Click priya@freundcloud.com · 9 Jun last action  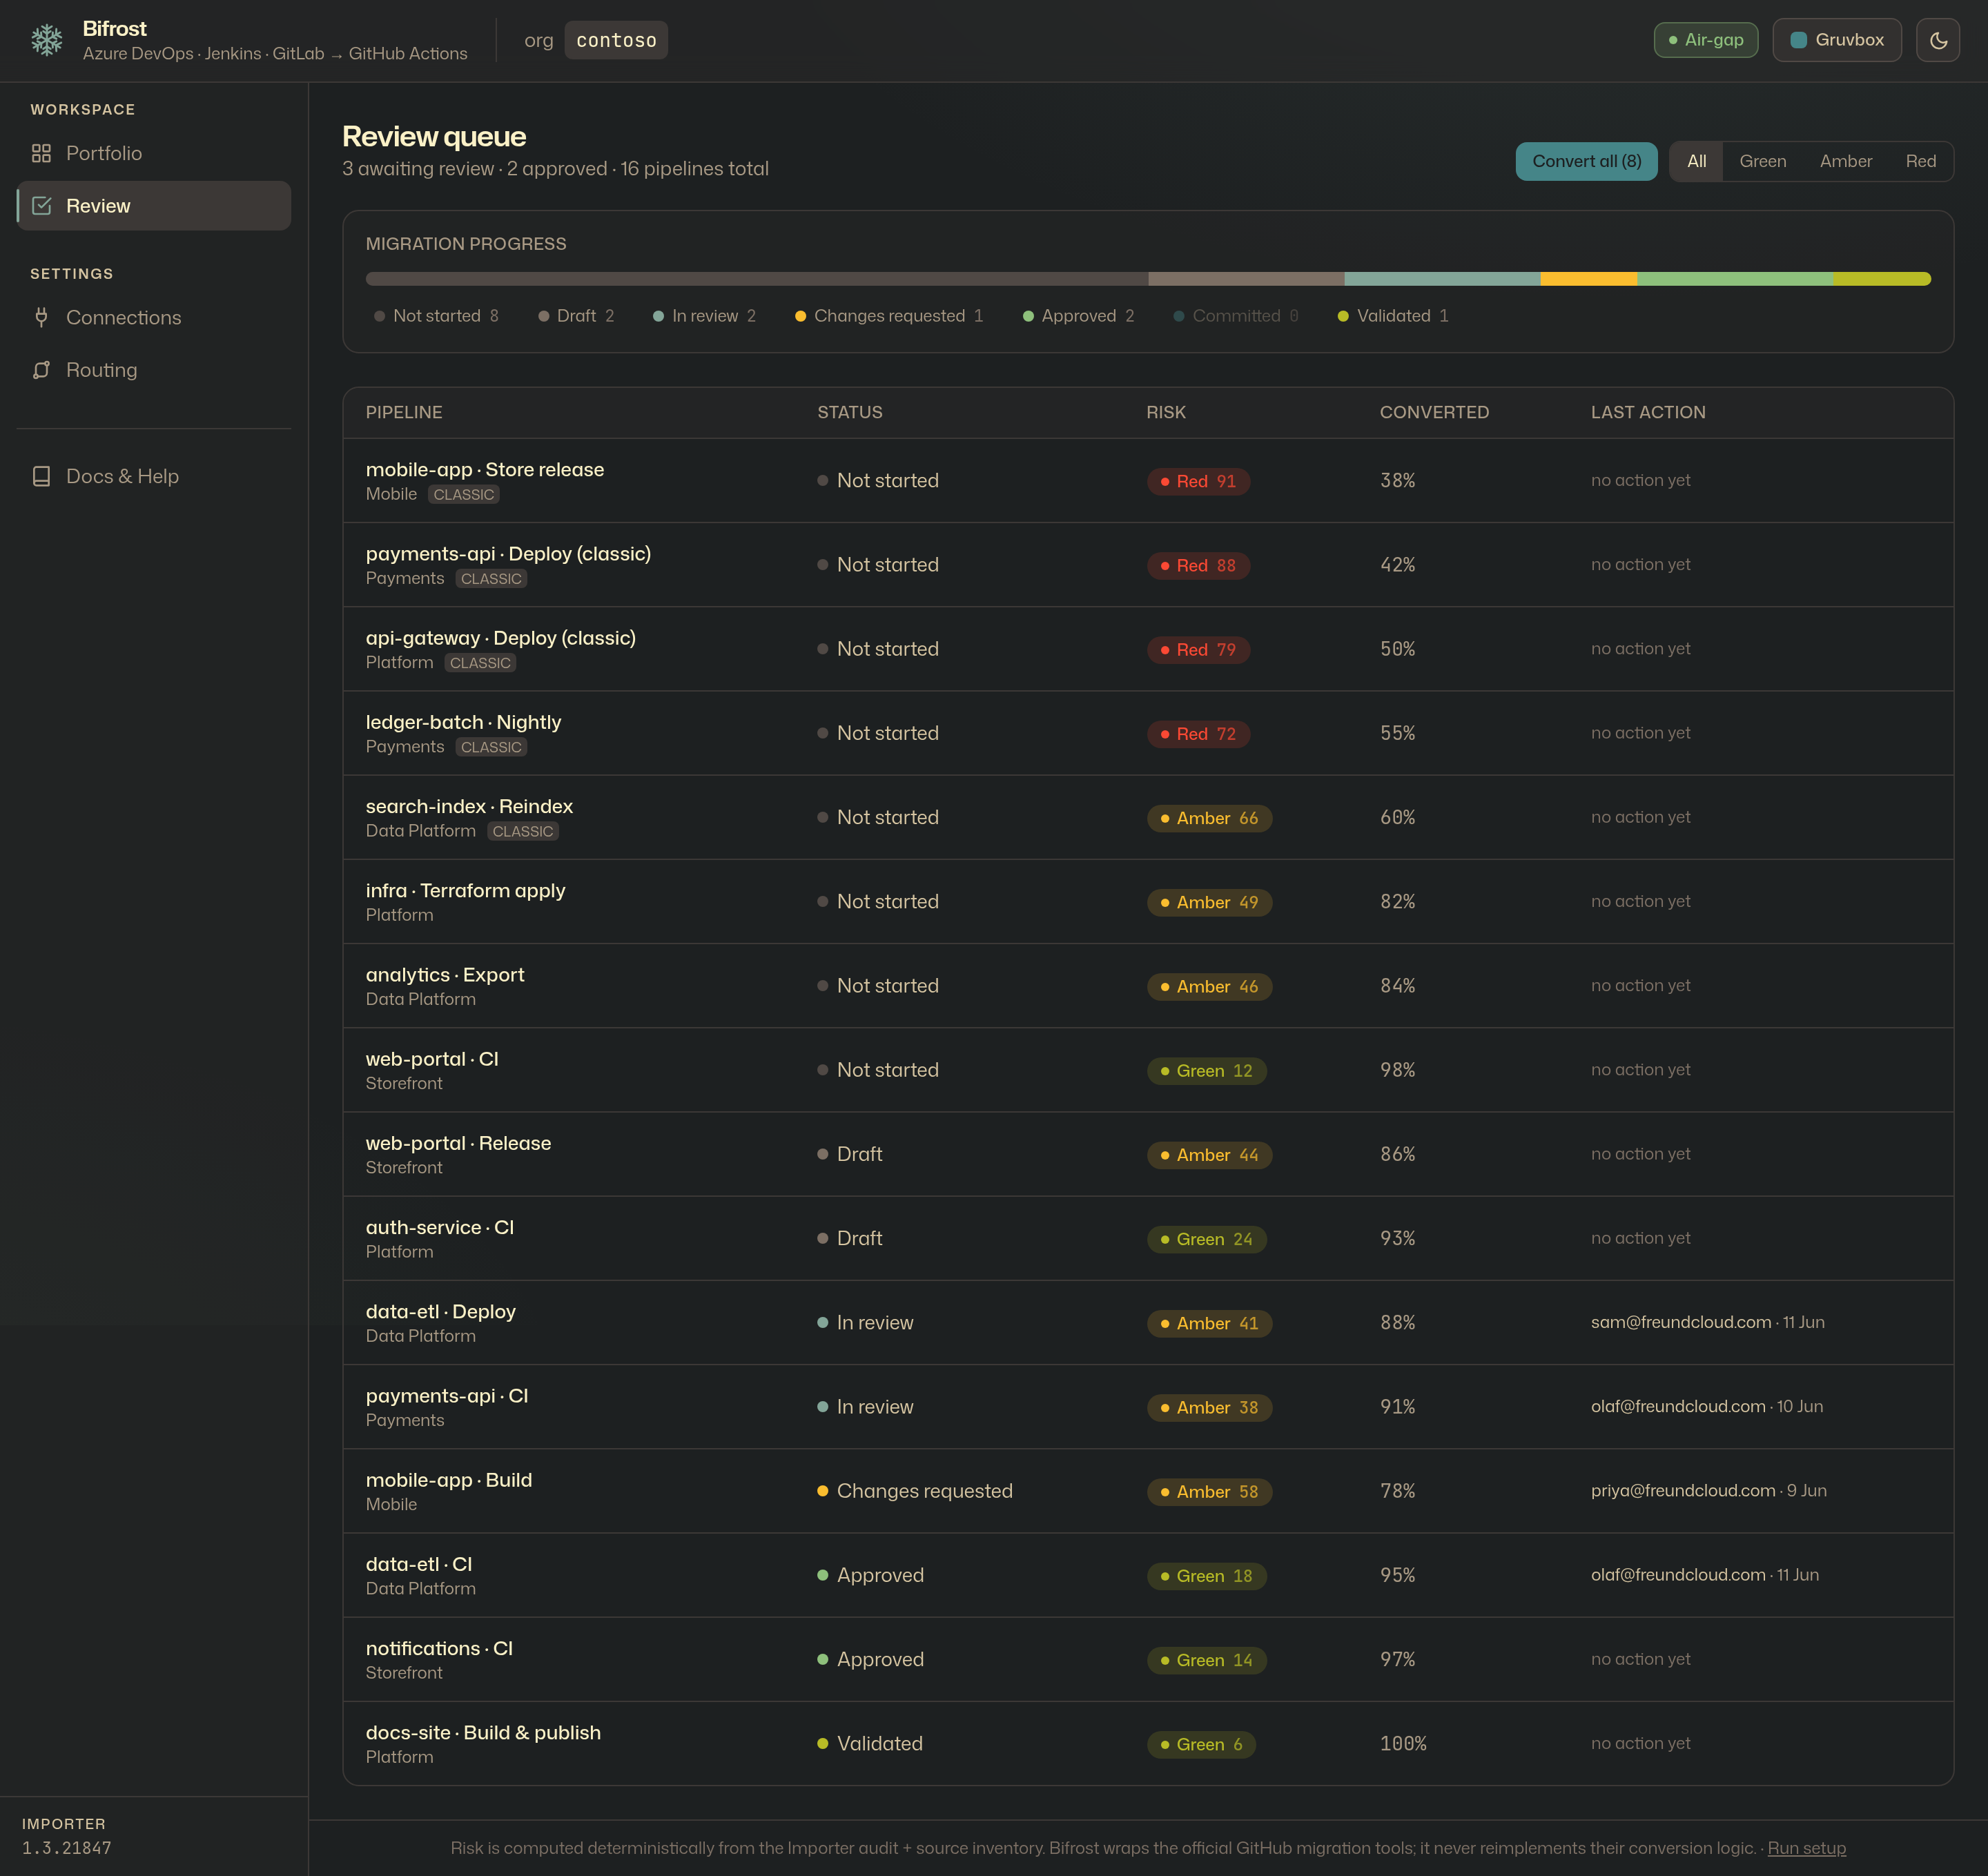(x=1708, y=1490)
